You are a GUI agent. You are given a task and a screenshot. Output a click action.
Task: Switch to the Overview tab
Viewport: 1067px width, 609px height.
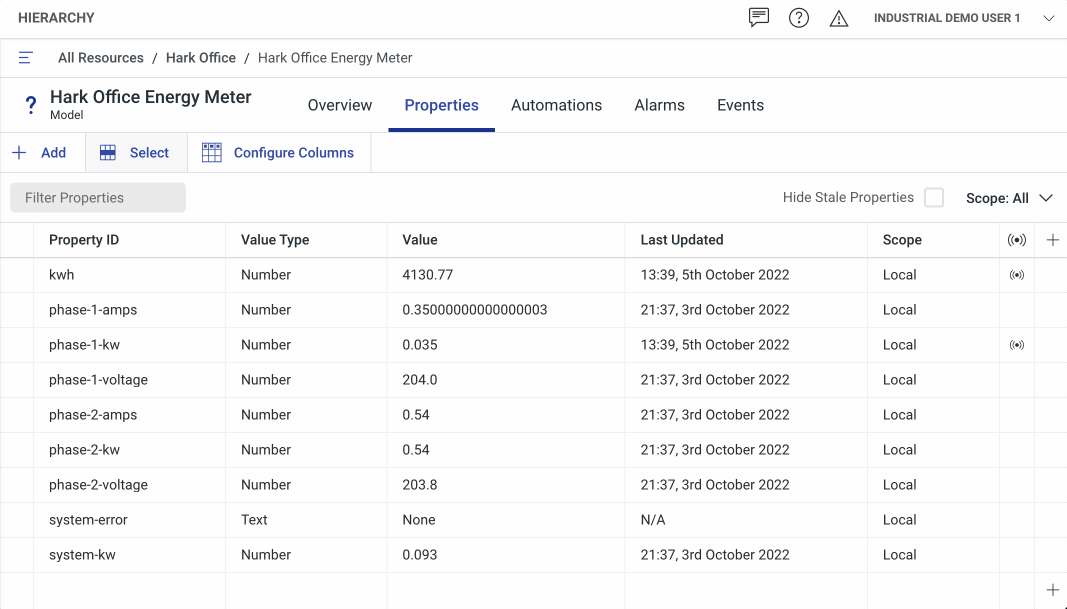[340, 105]
